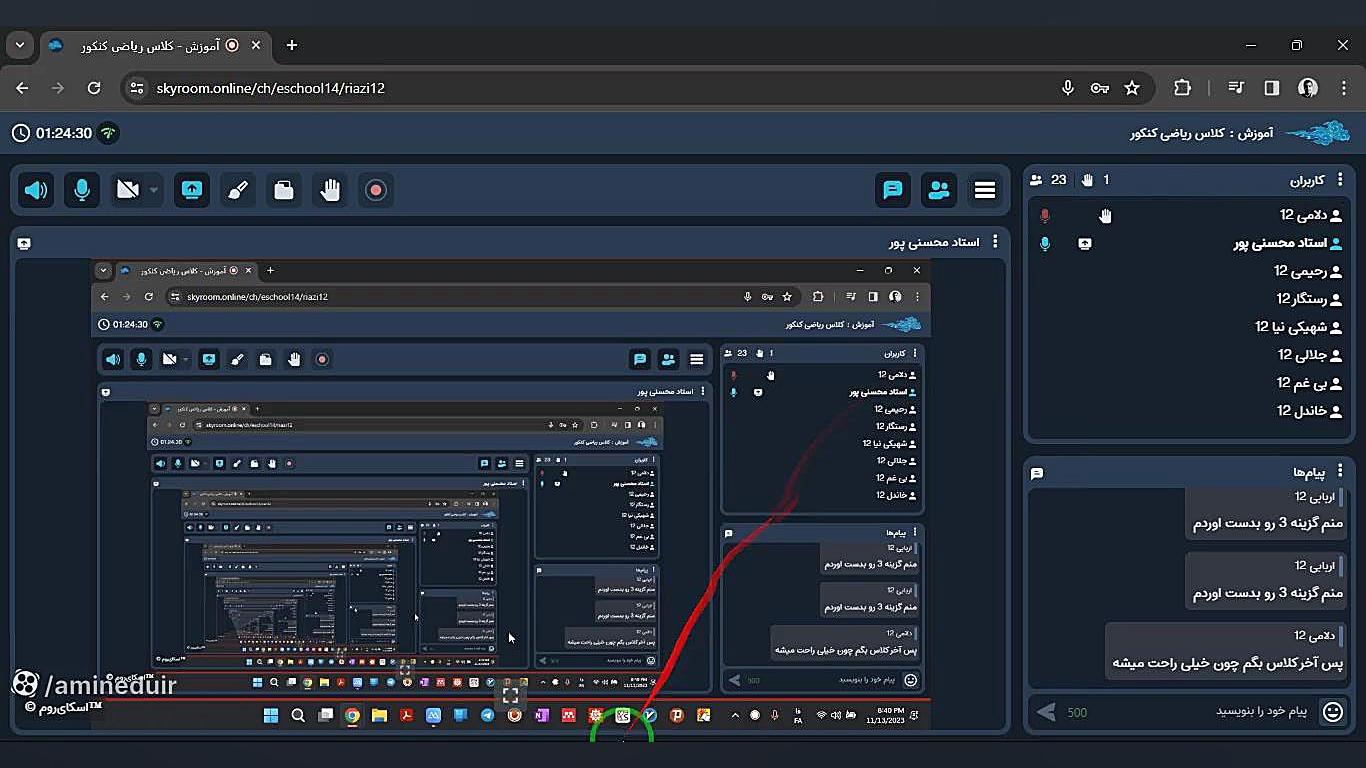Go back in the browser
Viewport: 1366px width, 768px height.
[x=22, y=88]
